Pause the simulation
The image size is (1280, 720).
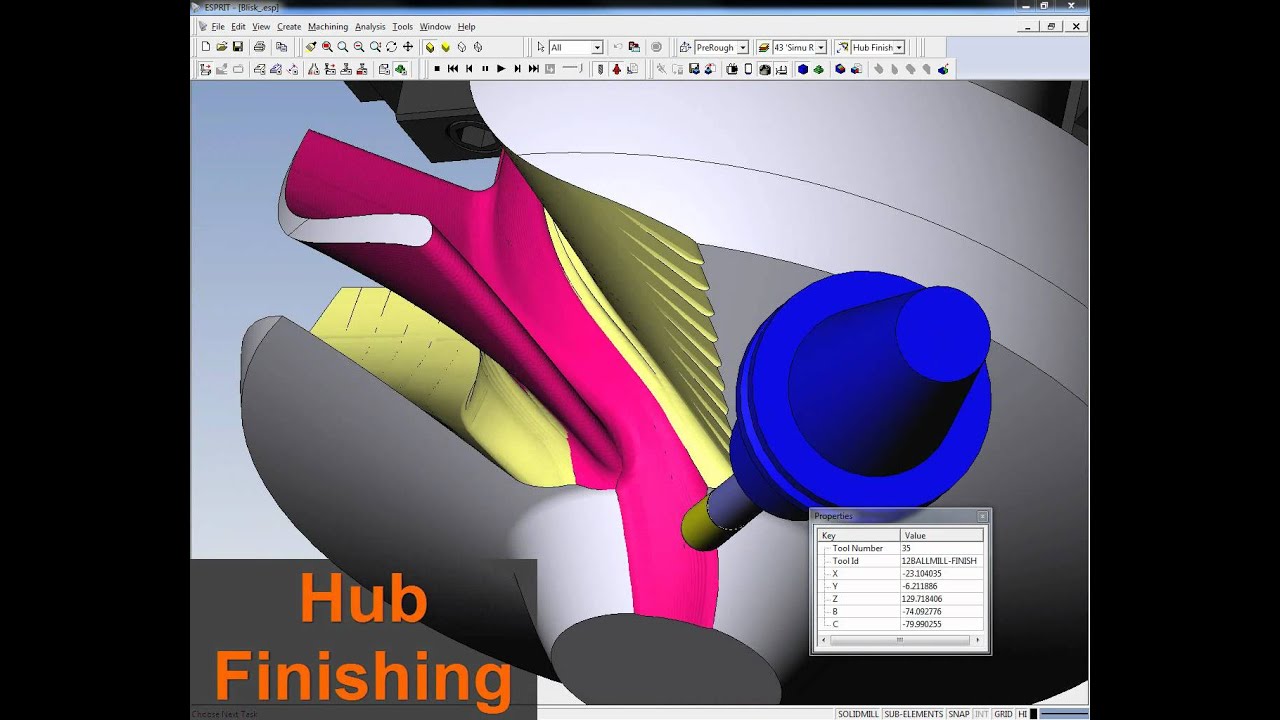coord(485,69)
